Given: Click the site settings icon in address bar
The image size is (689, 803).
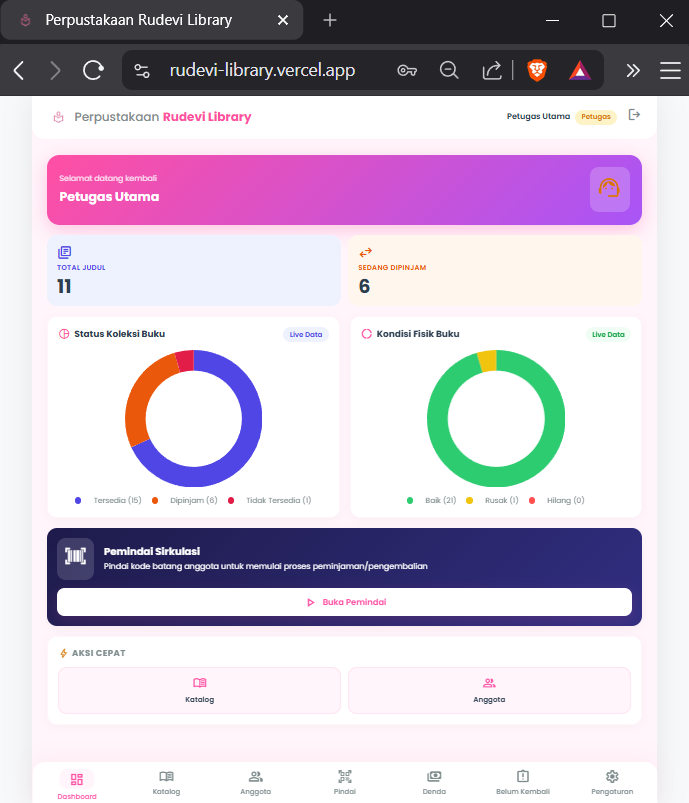Looking at the screenshot, I should coord(142,70).
